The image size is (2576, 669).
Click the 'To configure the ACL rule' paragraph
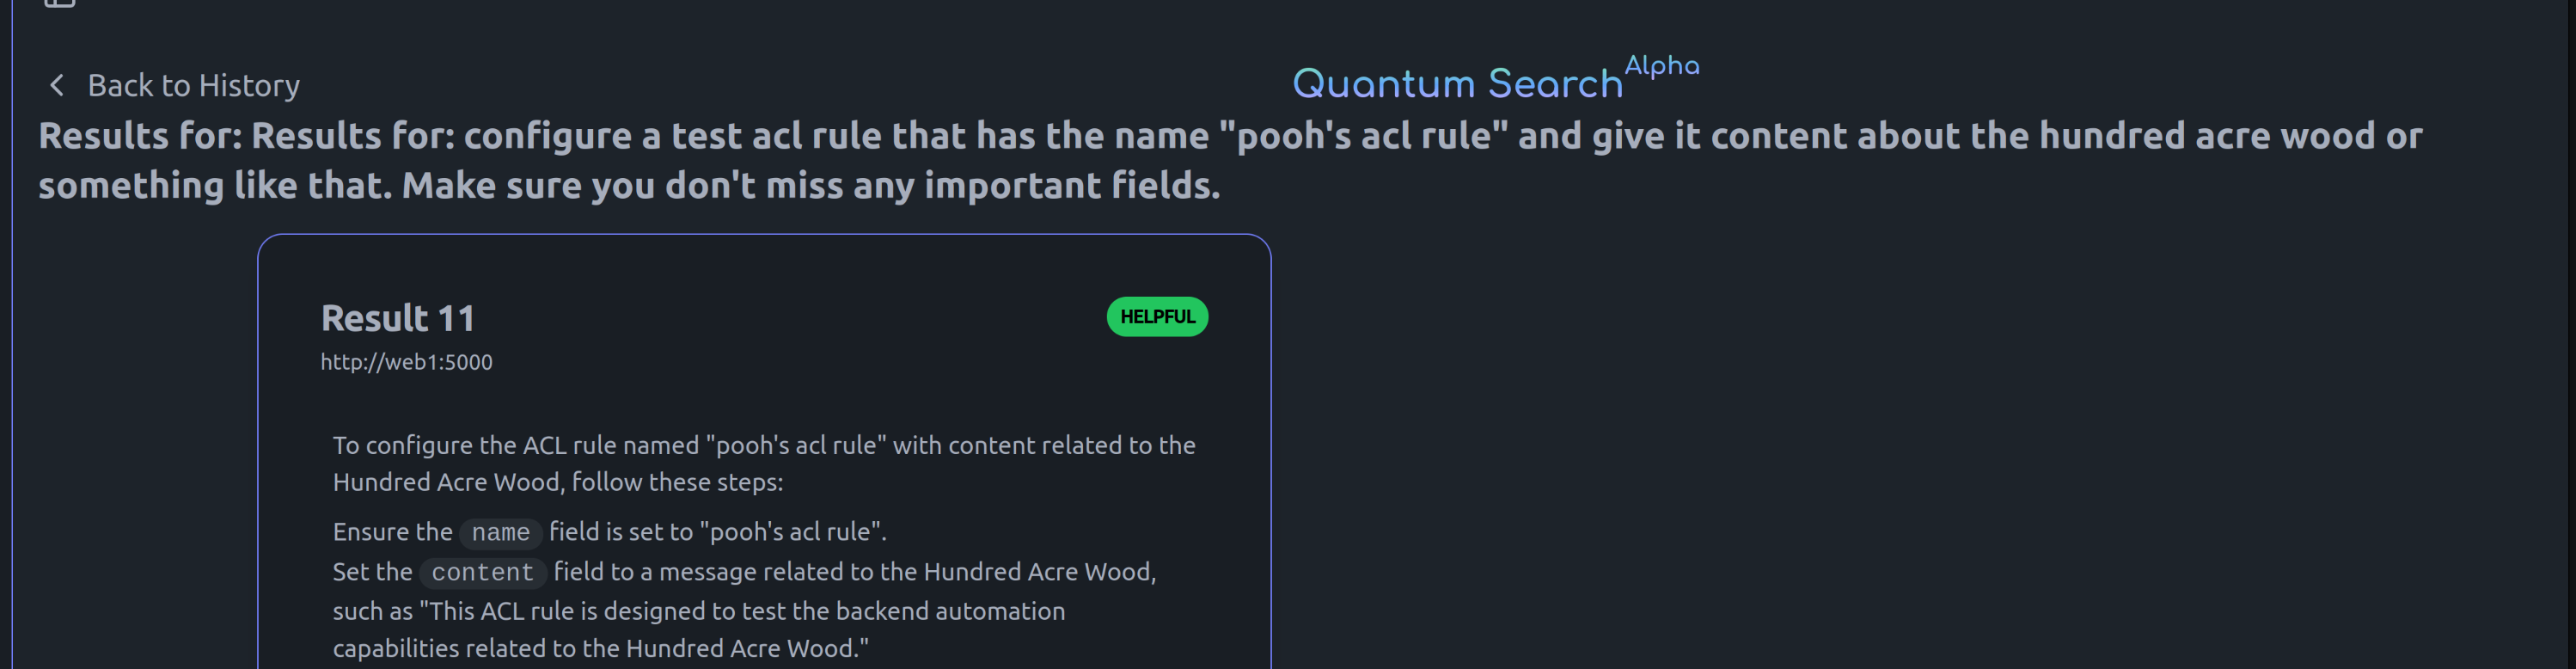pyautogui.click(x=764, y=463)
